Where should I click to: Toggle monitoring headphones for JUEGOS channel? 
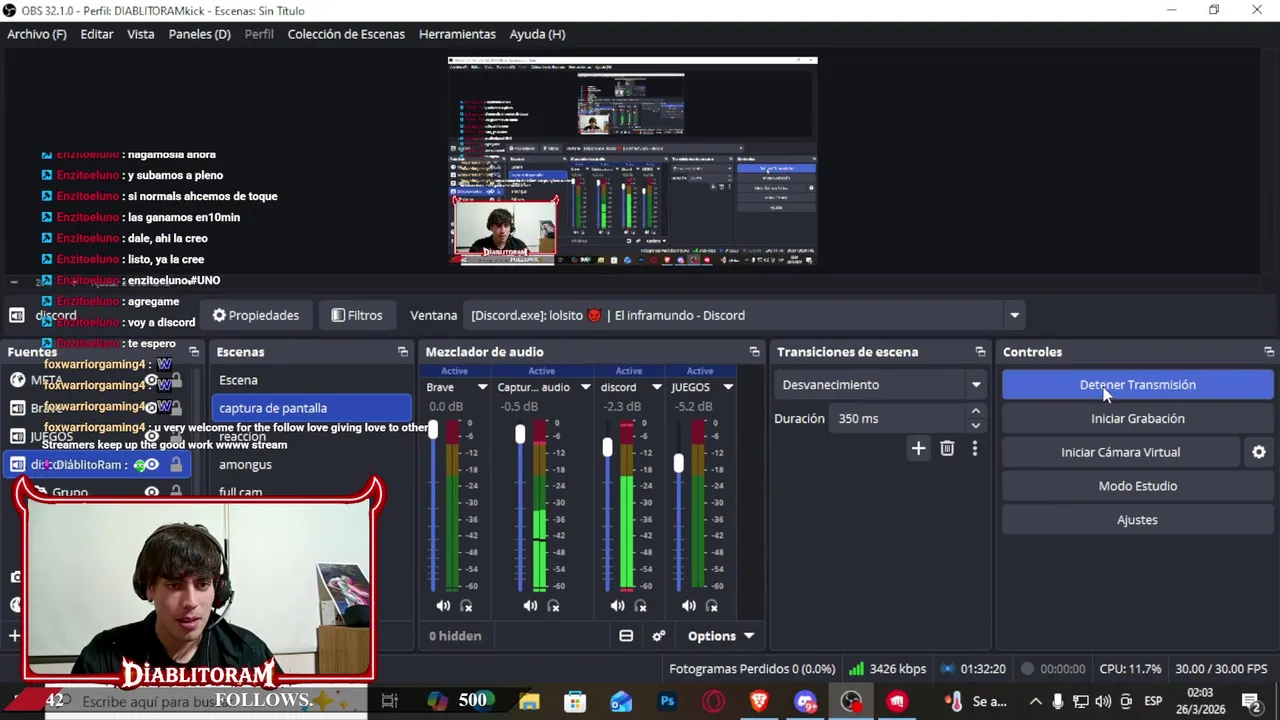tap(712, 606)
